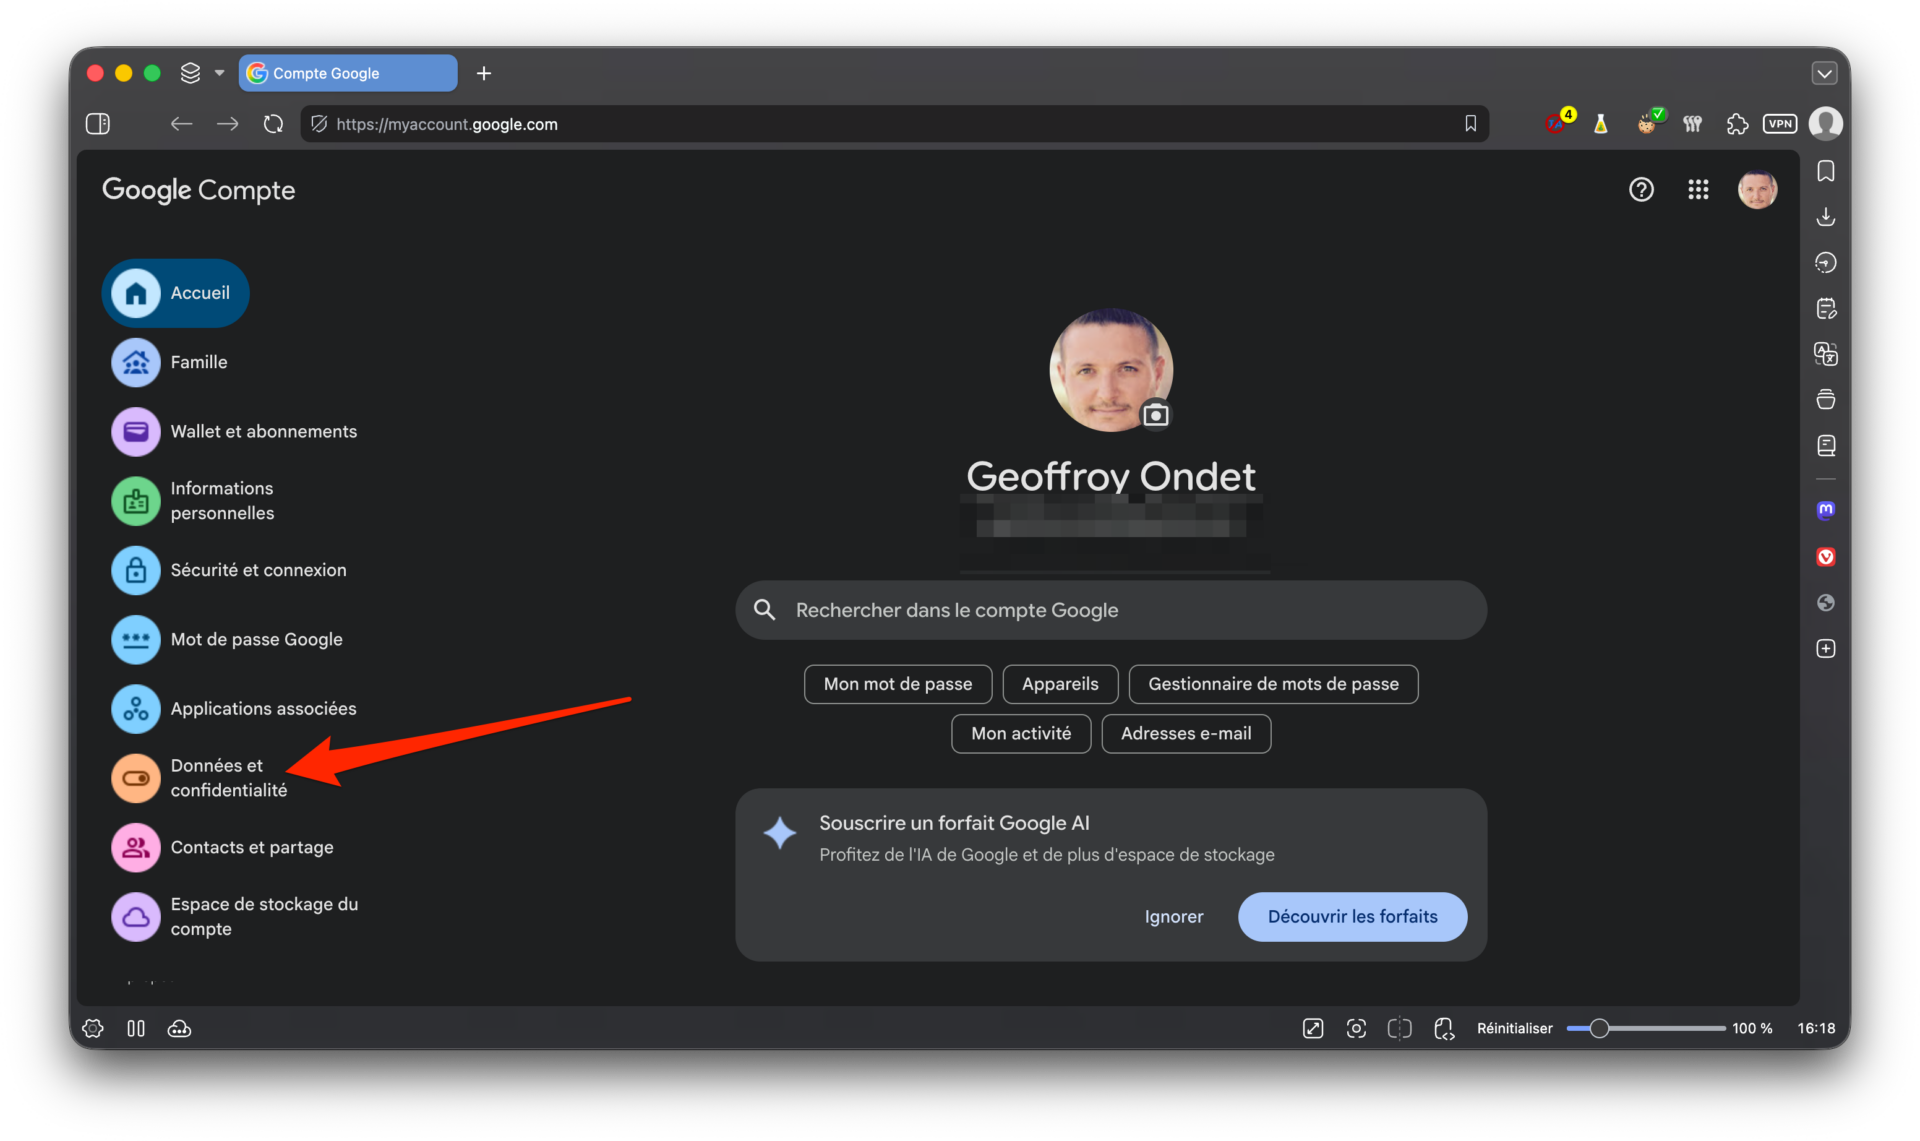1920x1141 pixels.
Task: Click the Espace de stockage cloud icon
Action: [x=136, y=916]
